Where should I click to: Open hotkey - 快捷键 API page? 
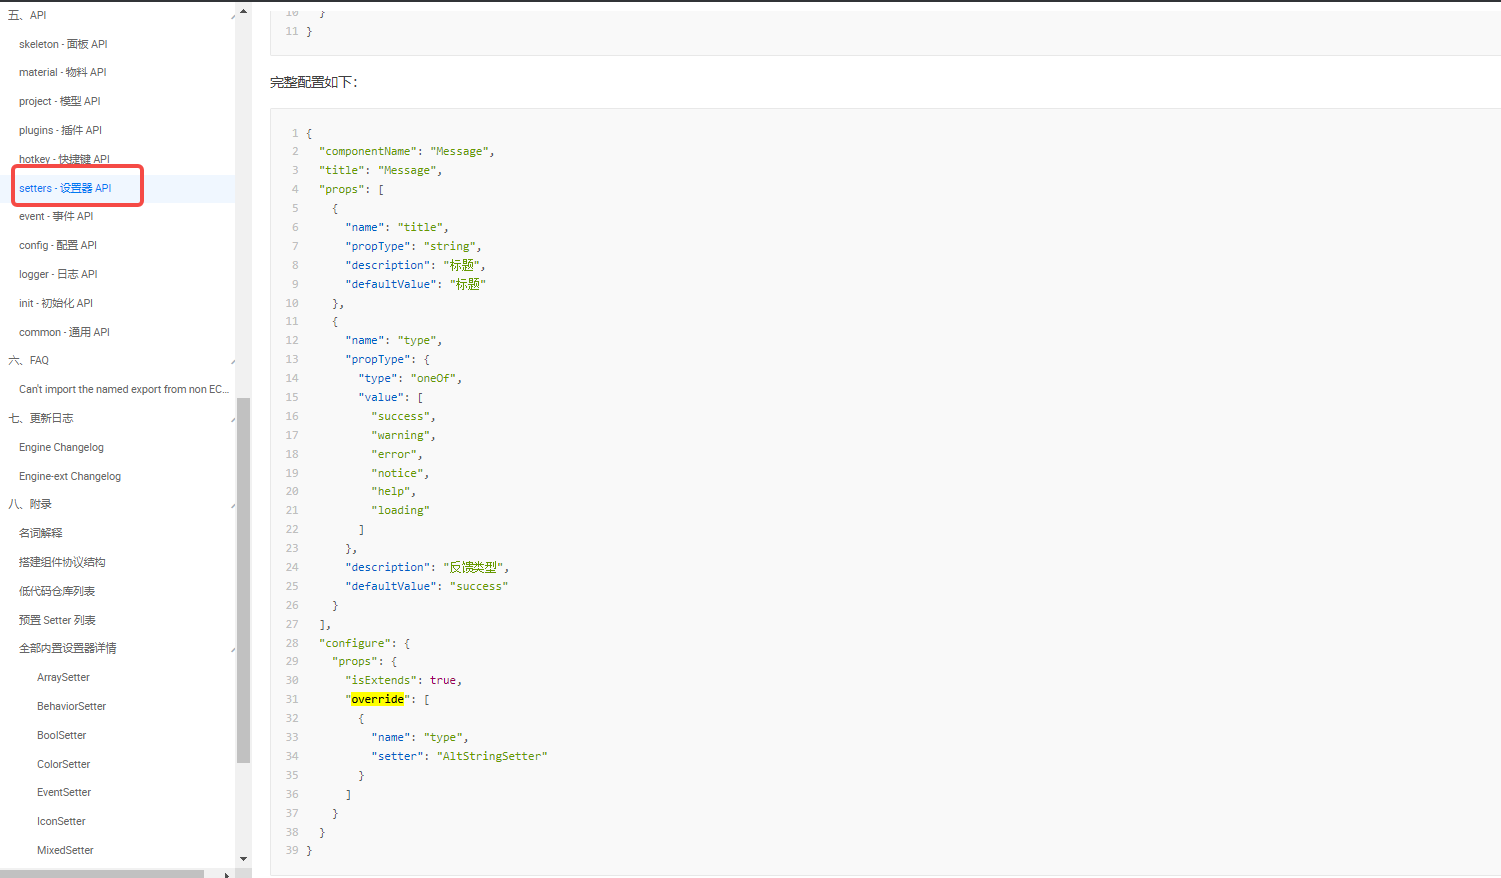click(64, 159)
